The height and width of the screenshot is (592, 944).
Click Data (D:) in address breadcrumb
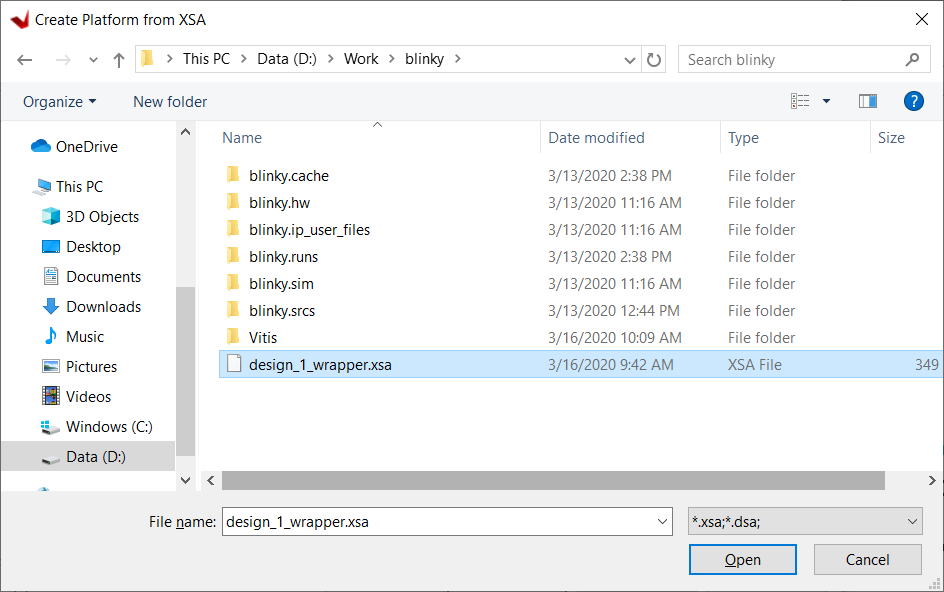pos(287,59)
